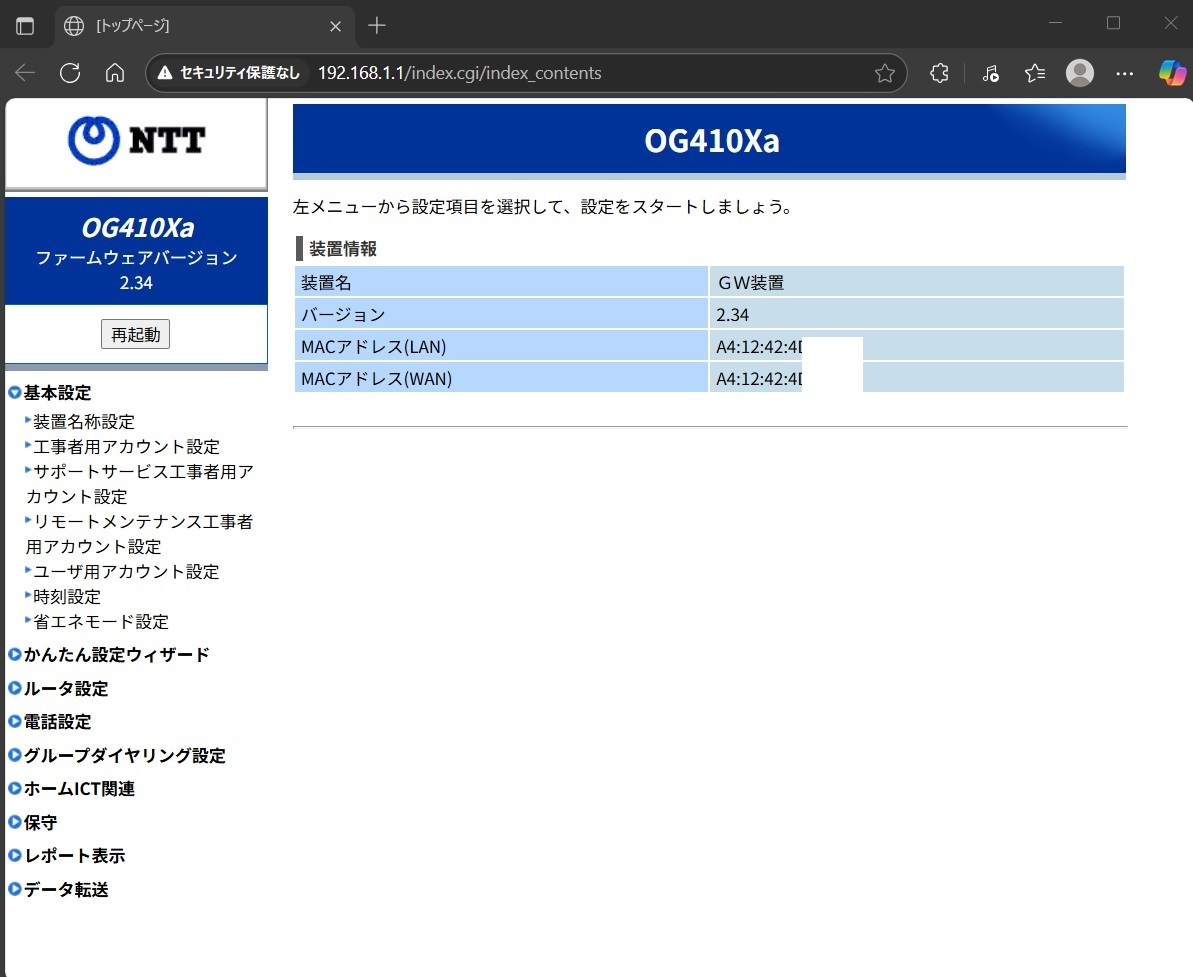The image size is (1193, 977).
Task: Reload the router page
Action: pyautogui.click(x=70, y=73)
